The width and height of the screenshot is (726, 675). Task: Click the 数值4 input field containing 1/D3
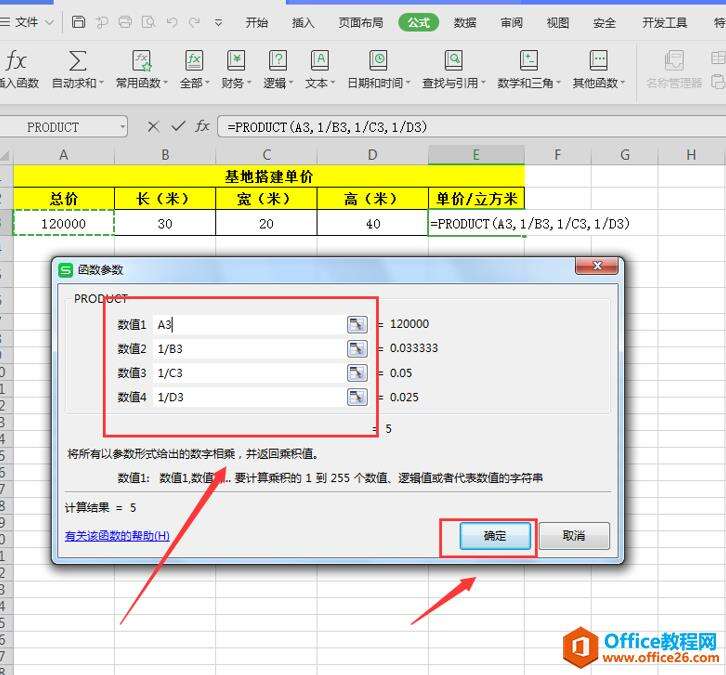(249, 397)
